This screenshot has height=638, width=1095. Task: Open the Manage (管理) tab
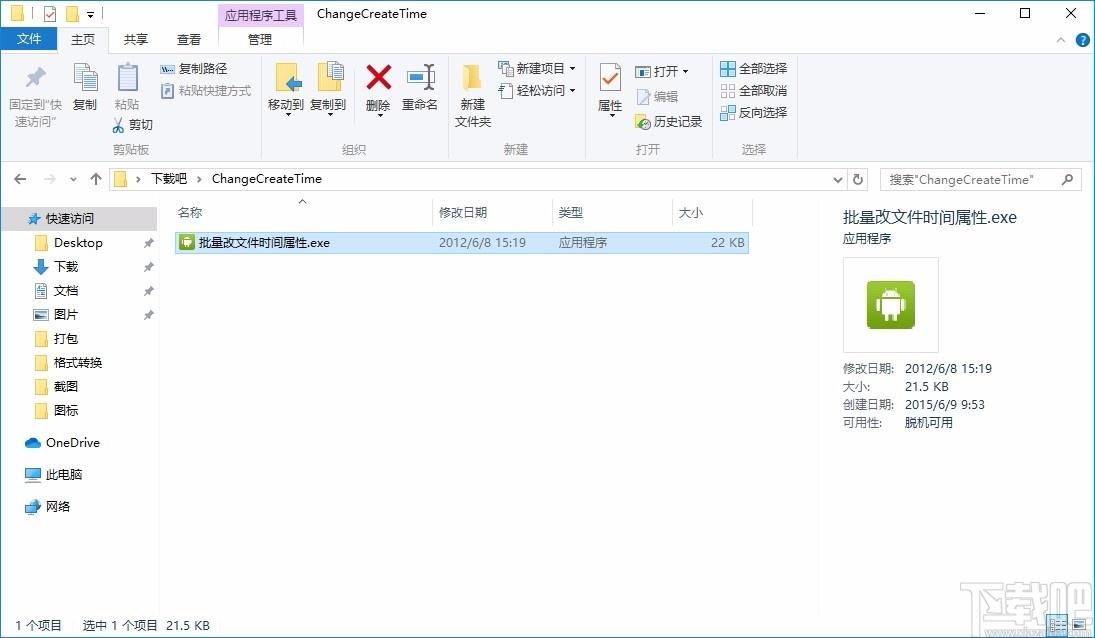pos(260,39)
